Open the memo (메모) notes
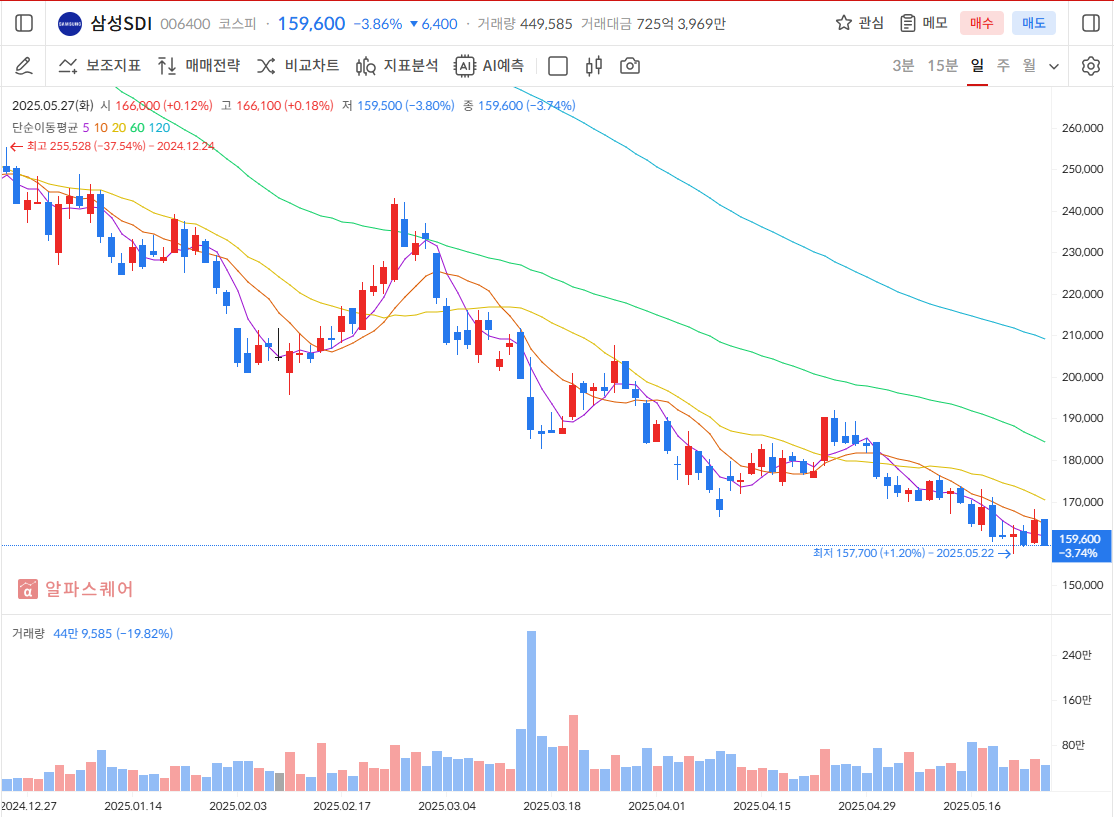This screenshot has width=1114, height=817. click(924, 23)
